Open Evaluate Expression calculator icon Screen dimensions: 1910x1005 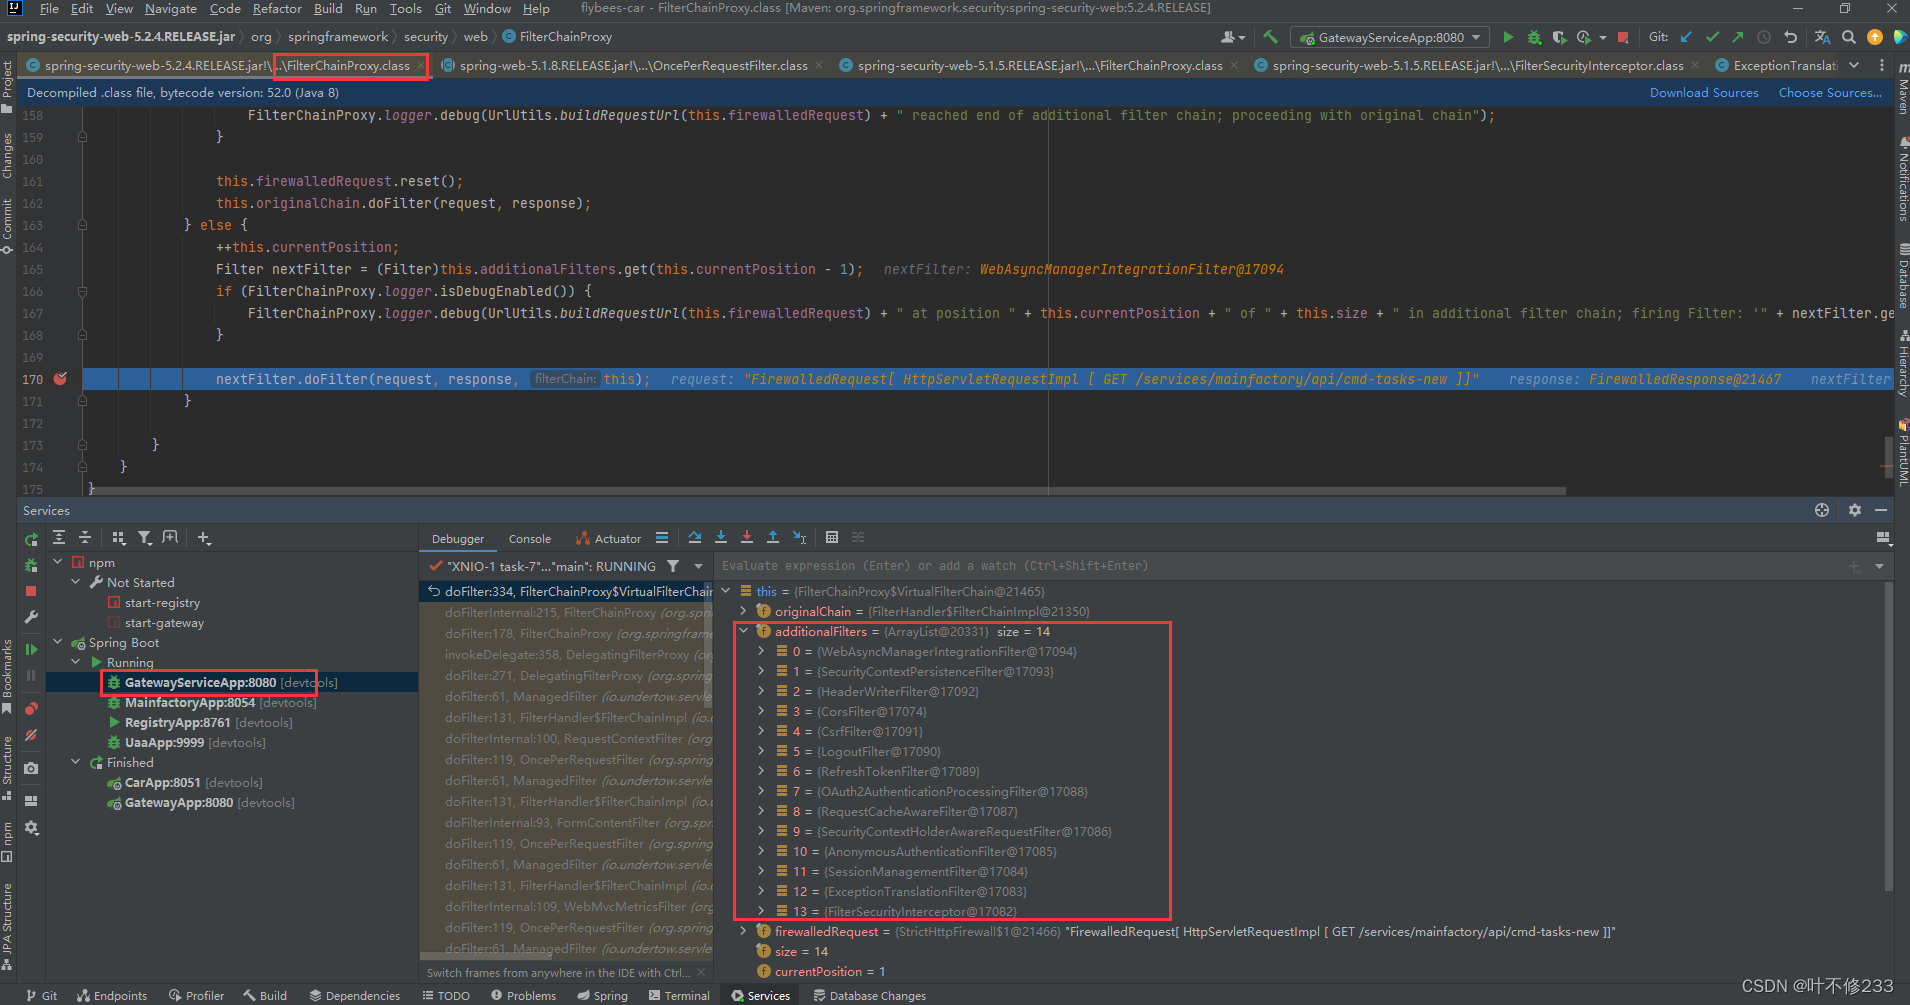pyautogui.click(x=832, y=538)
